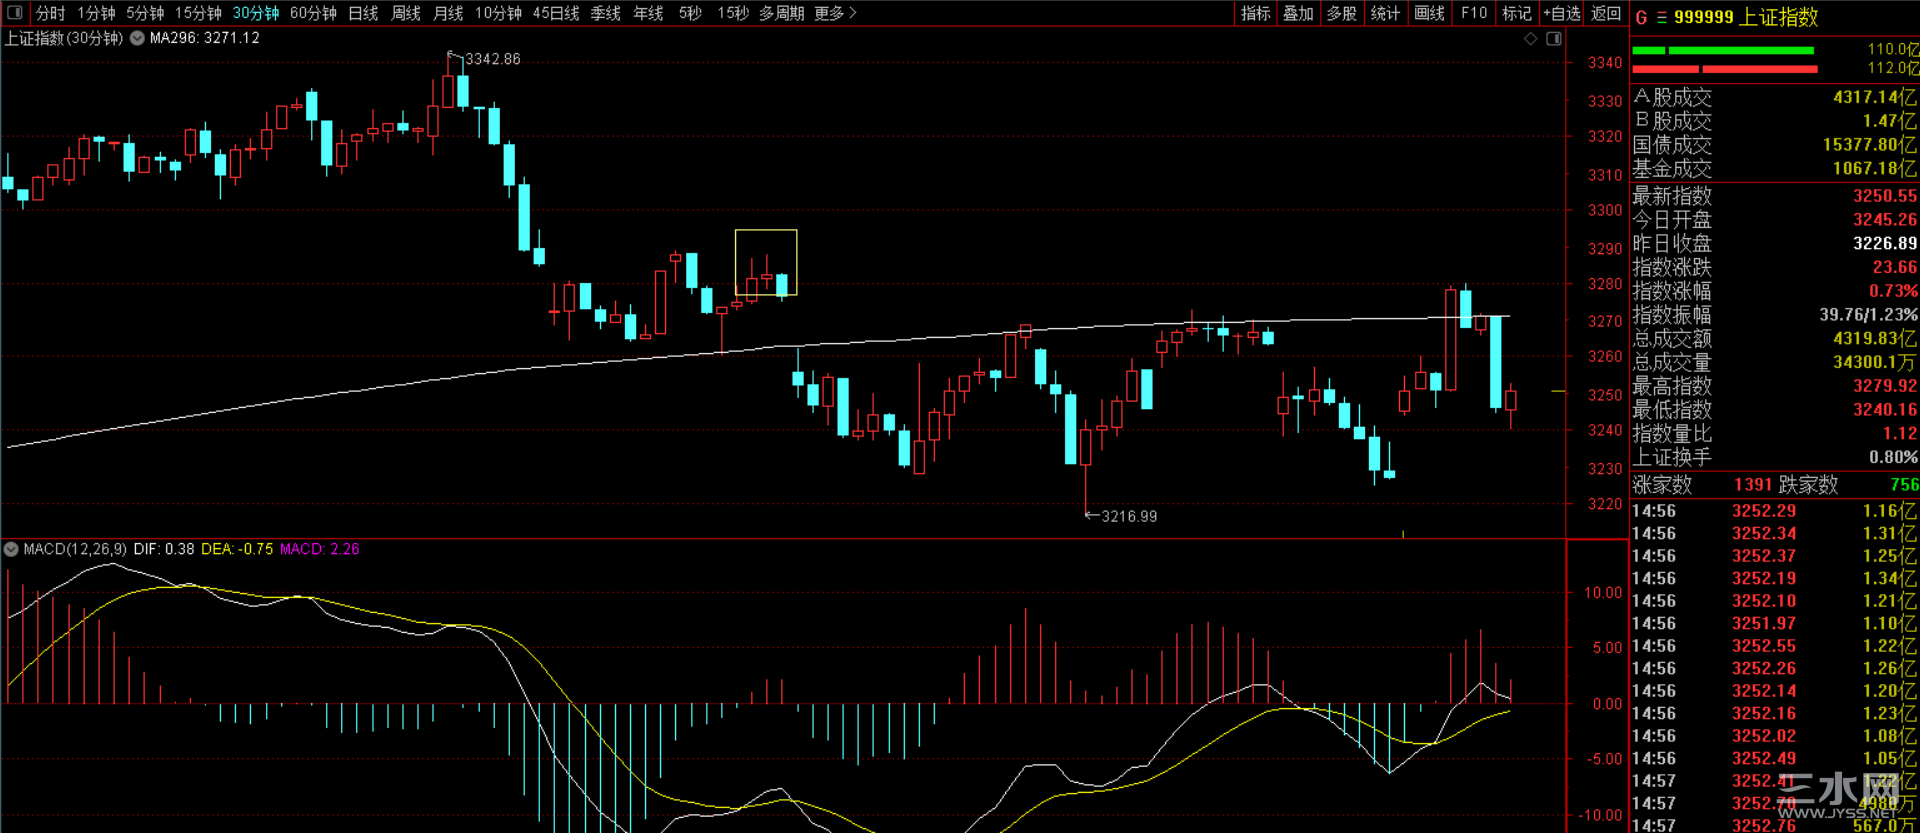
Task: Add to watchlist with +自选
Action: [1562, 13]
